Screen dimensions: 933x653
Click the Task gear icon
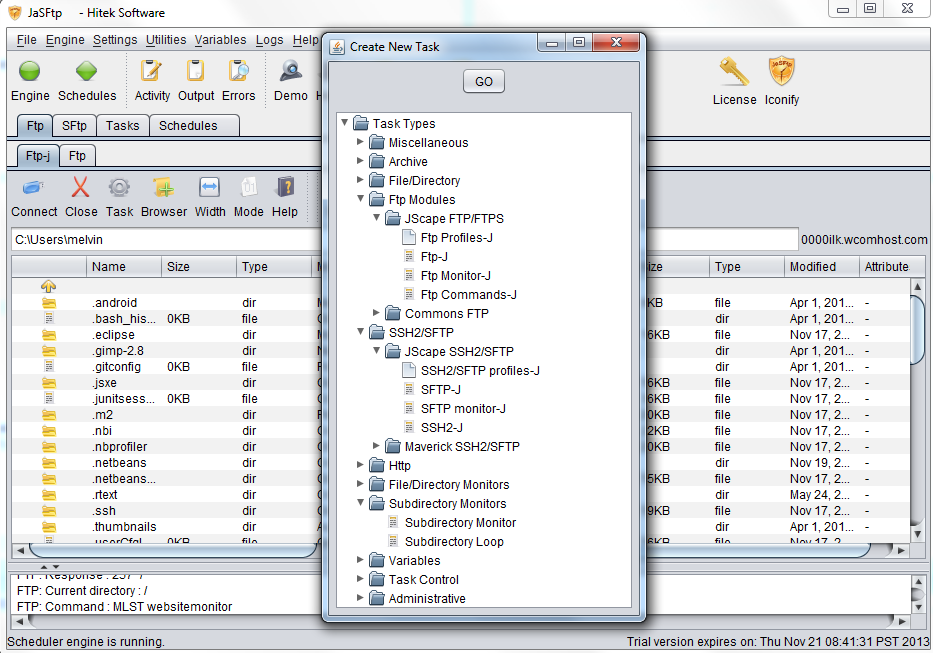click(x=119, y=188)
